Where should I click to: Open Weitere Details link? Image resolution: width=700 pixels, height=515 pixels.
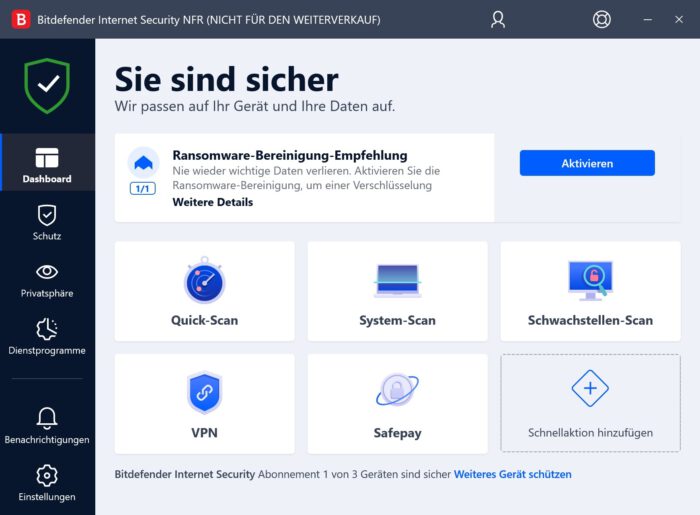pos(212,202)
